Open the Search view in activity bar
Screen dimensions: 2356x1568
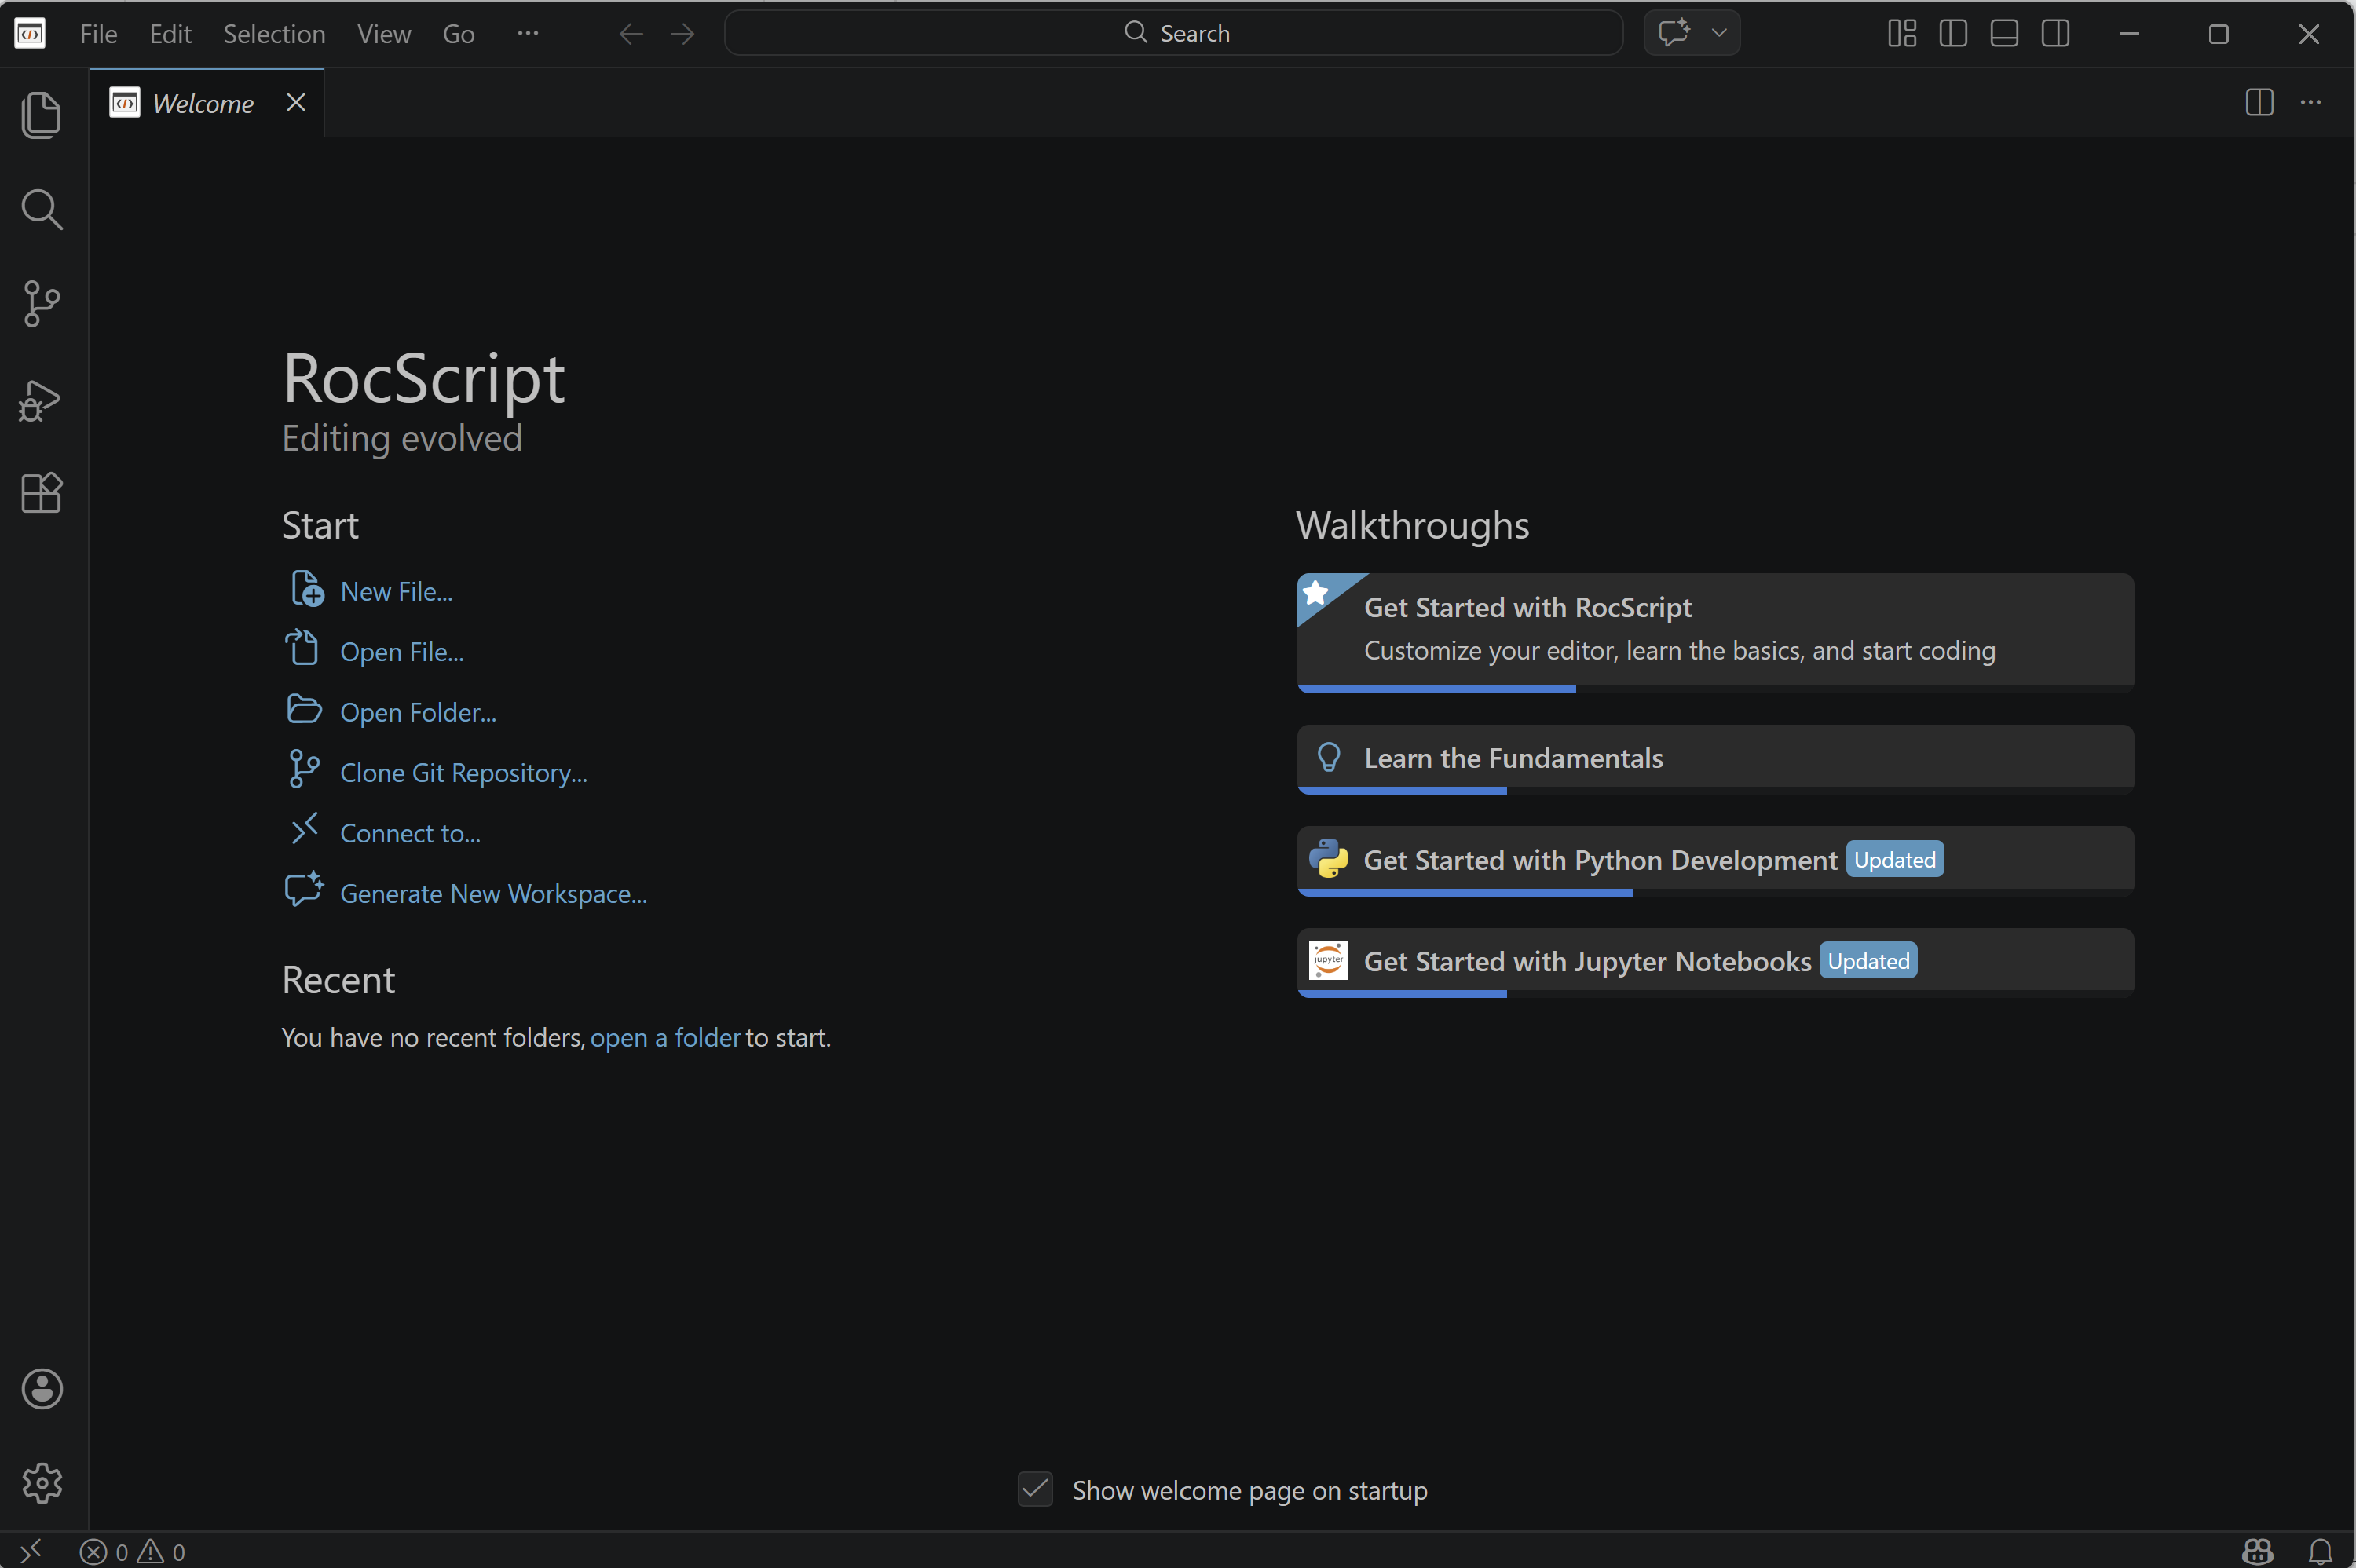[41, 209]
